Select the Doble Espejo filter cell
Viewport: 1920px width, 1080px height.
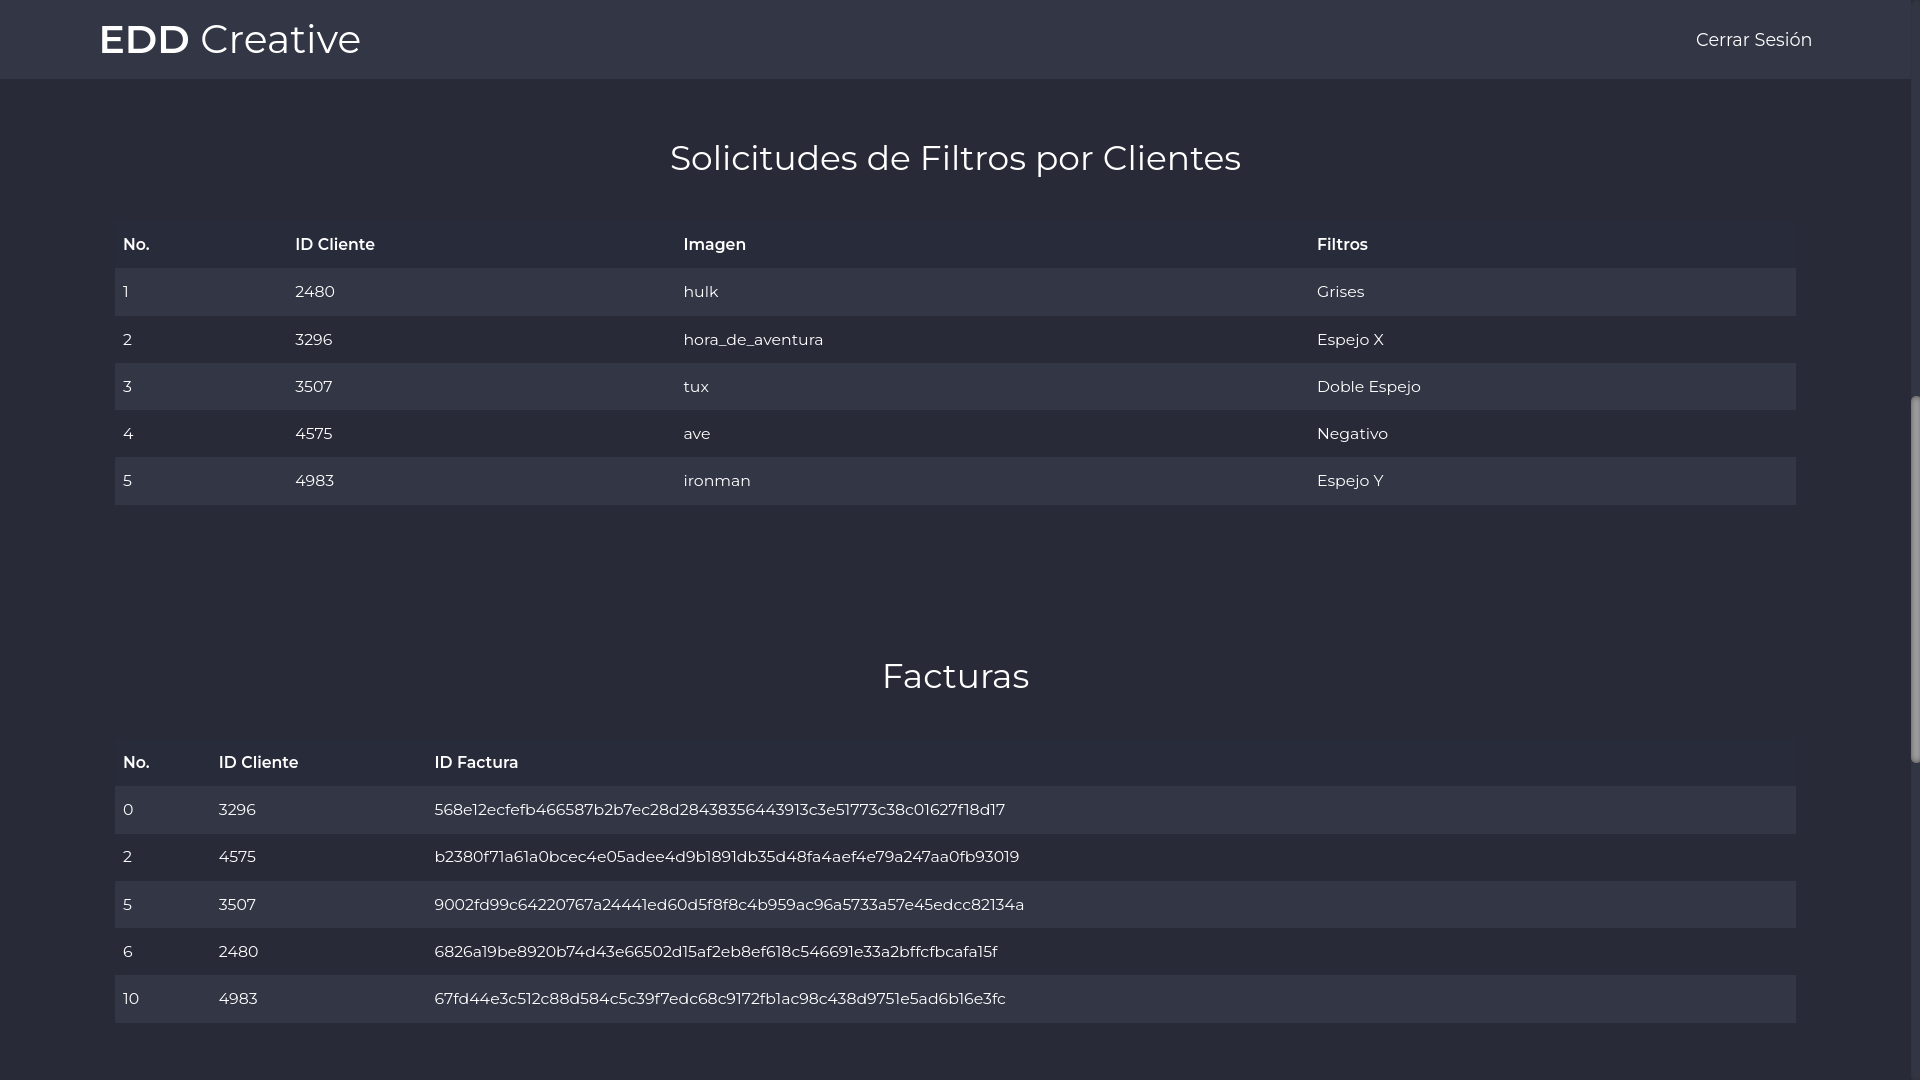(1367, 387)
